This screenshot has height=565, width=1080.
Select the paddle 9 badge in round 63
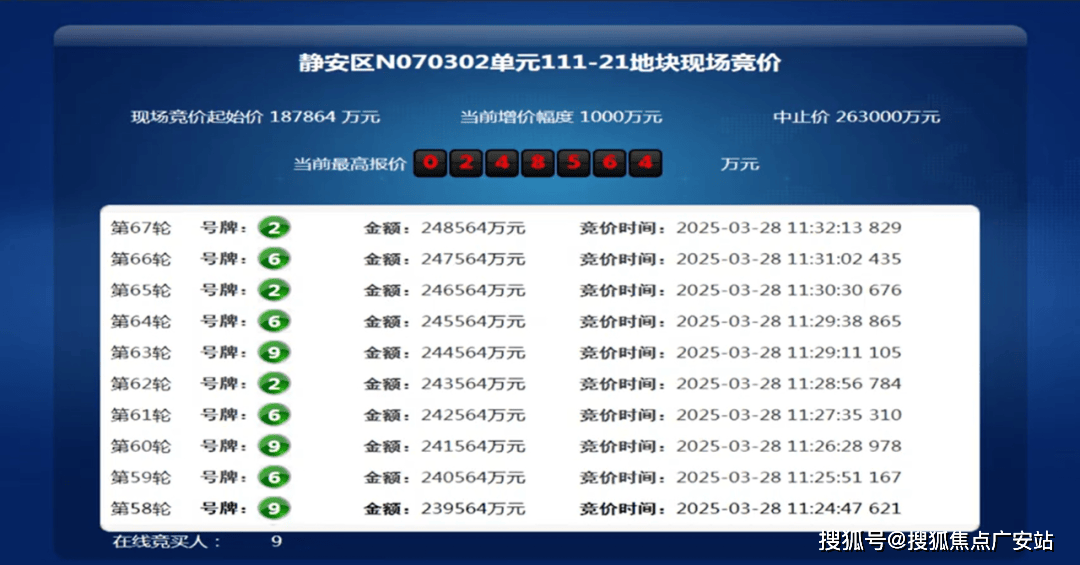[273, 353]
